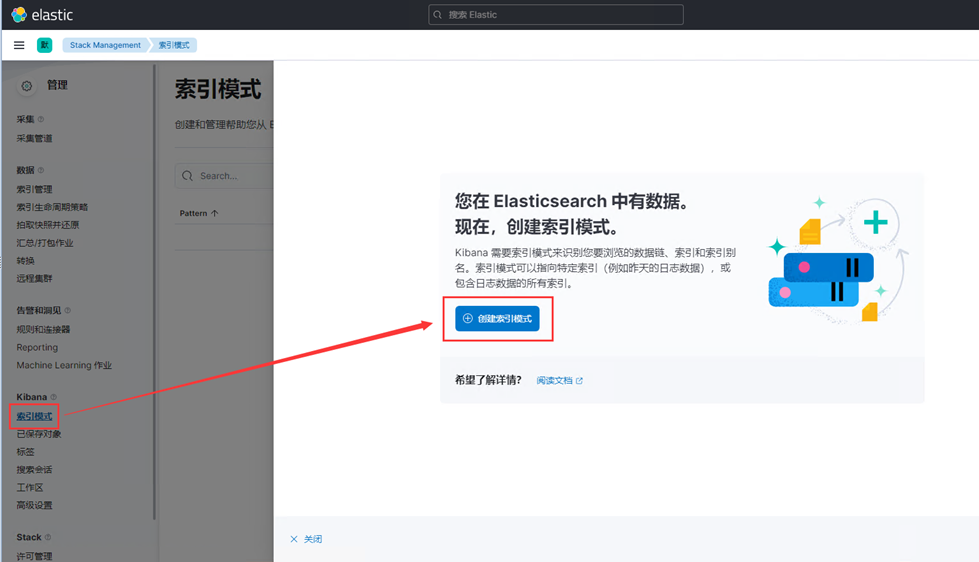Open 已保存对象 in the sidebar

pyautogui.click(x=39, y=433)
